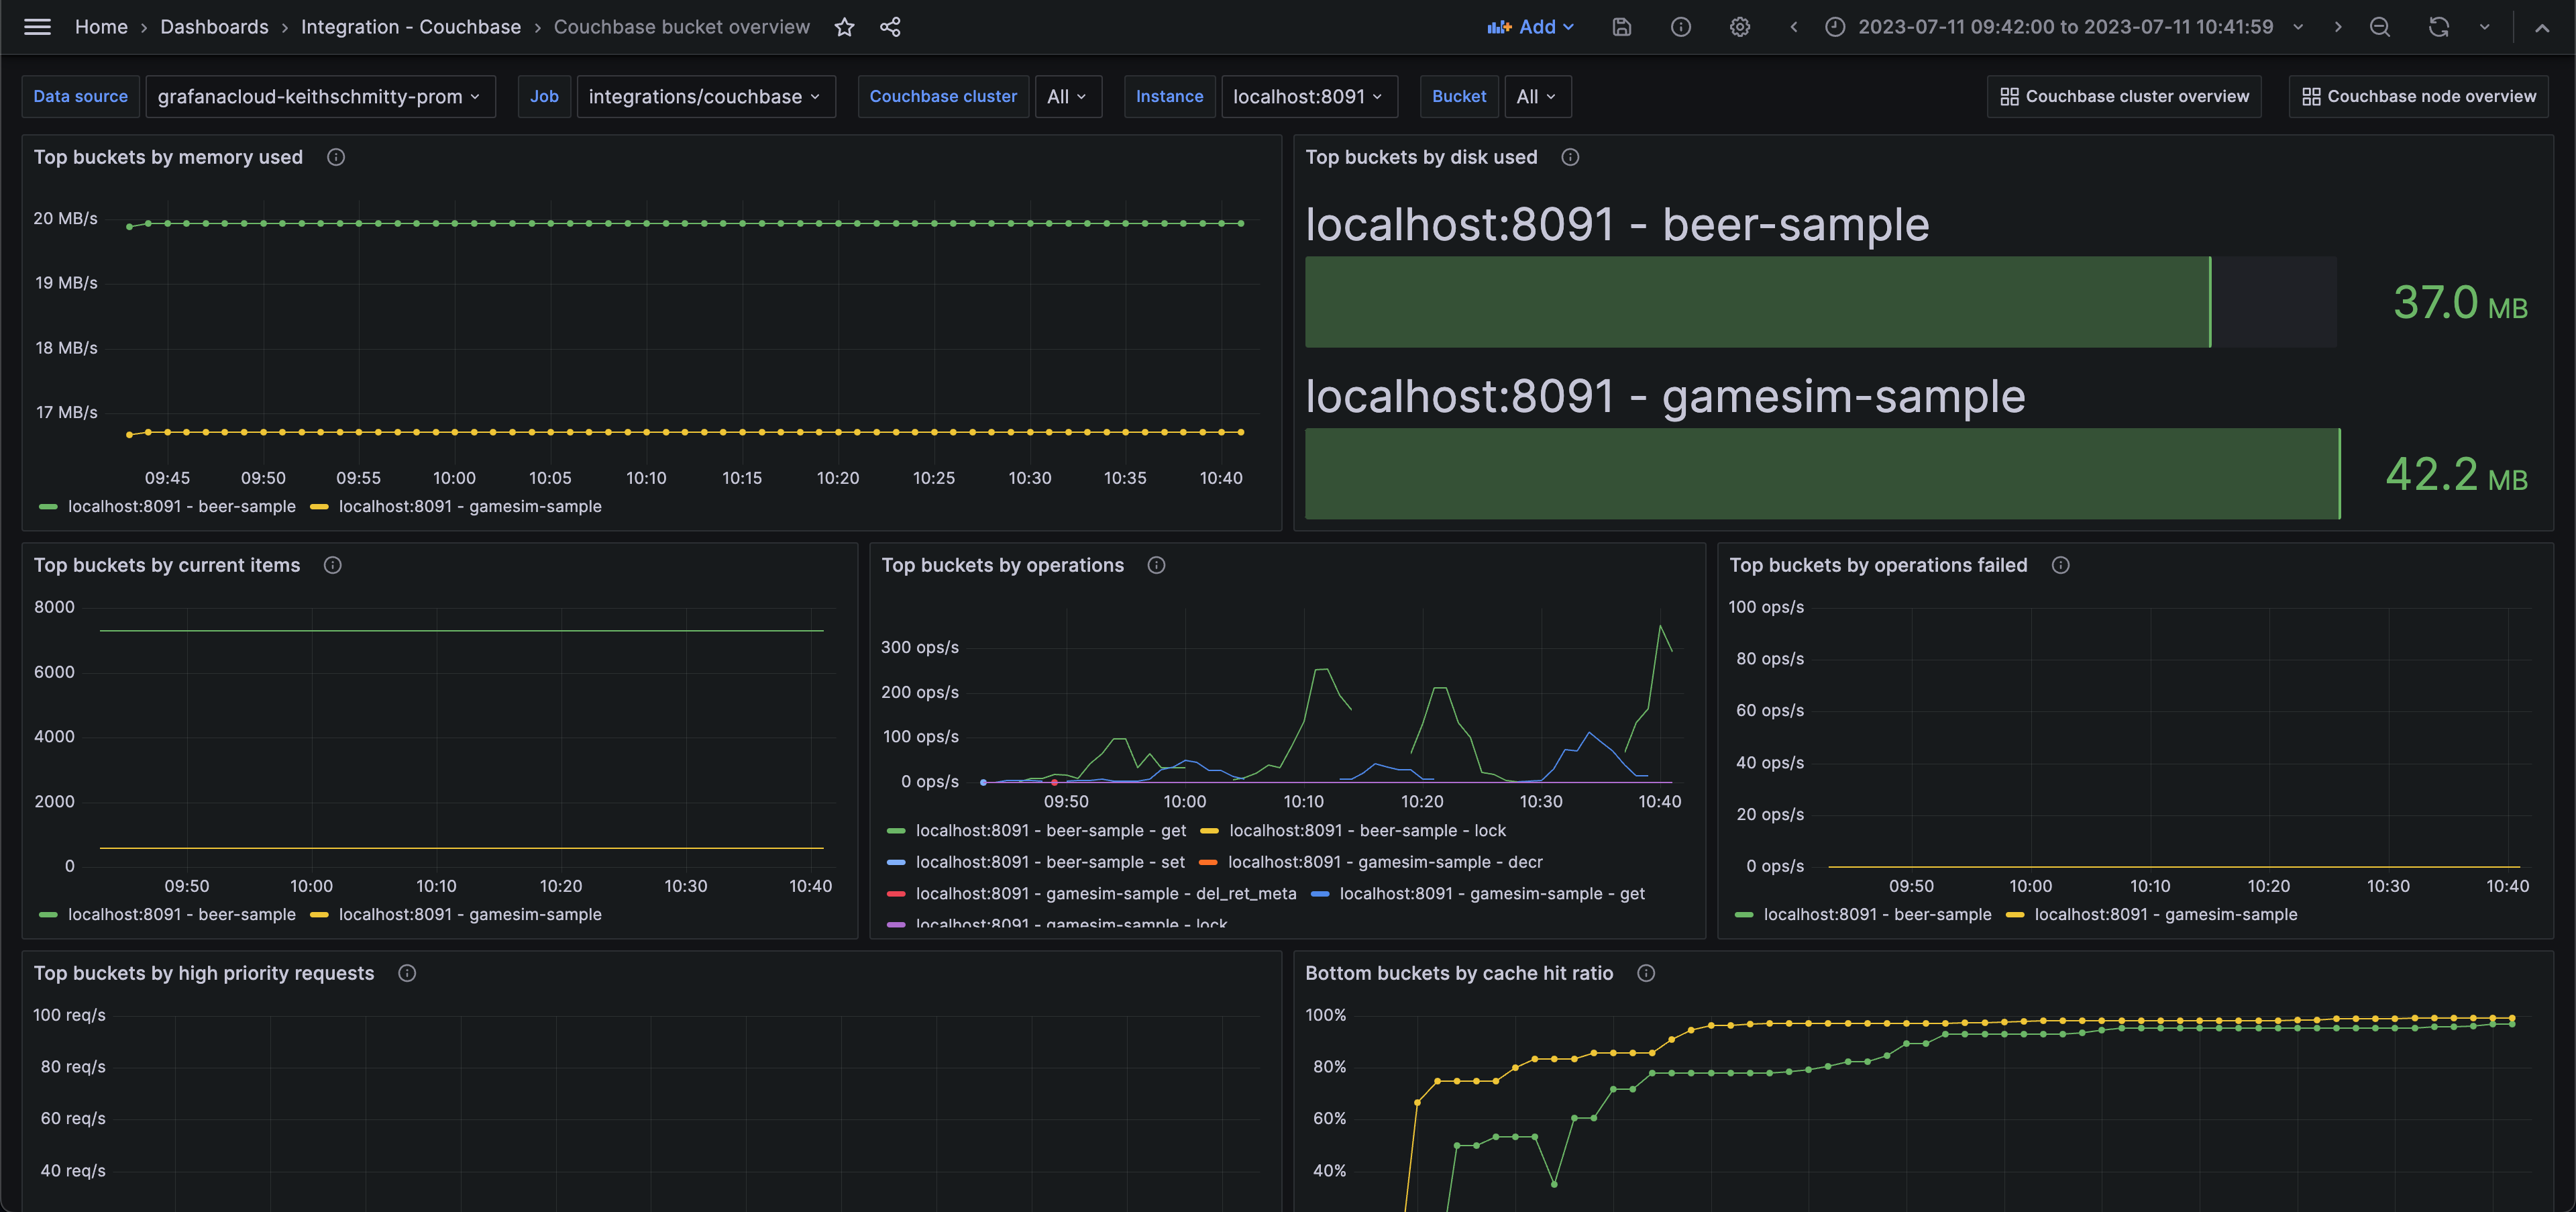Go to Dashboards breadcrumb
2576x1212 pixels.
click(214, 27)
